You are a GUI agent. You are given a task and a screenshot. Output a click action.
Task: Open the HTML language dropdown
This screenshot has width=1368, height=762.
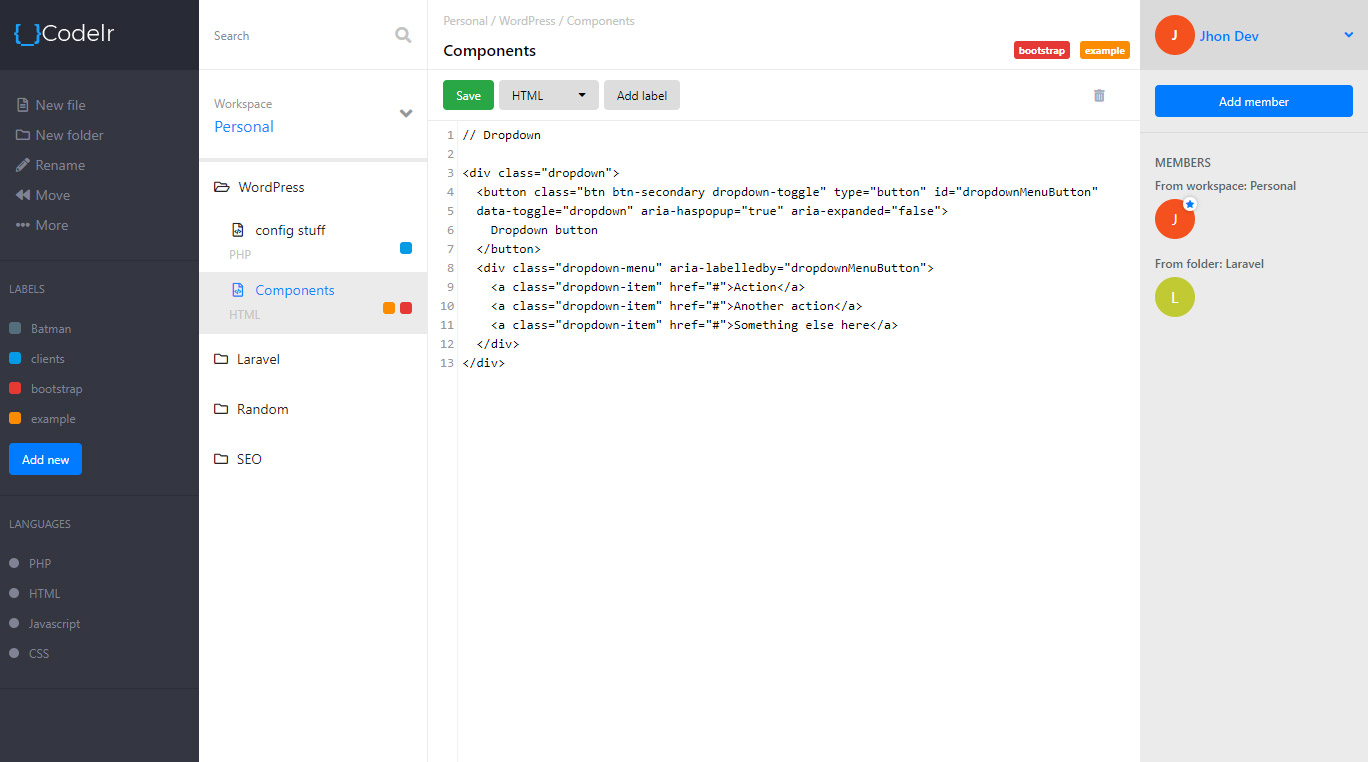(548, 96)
